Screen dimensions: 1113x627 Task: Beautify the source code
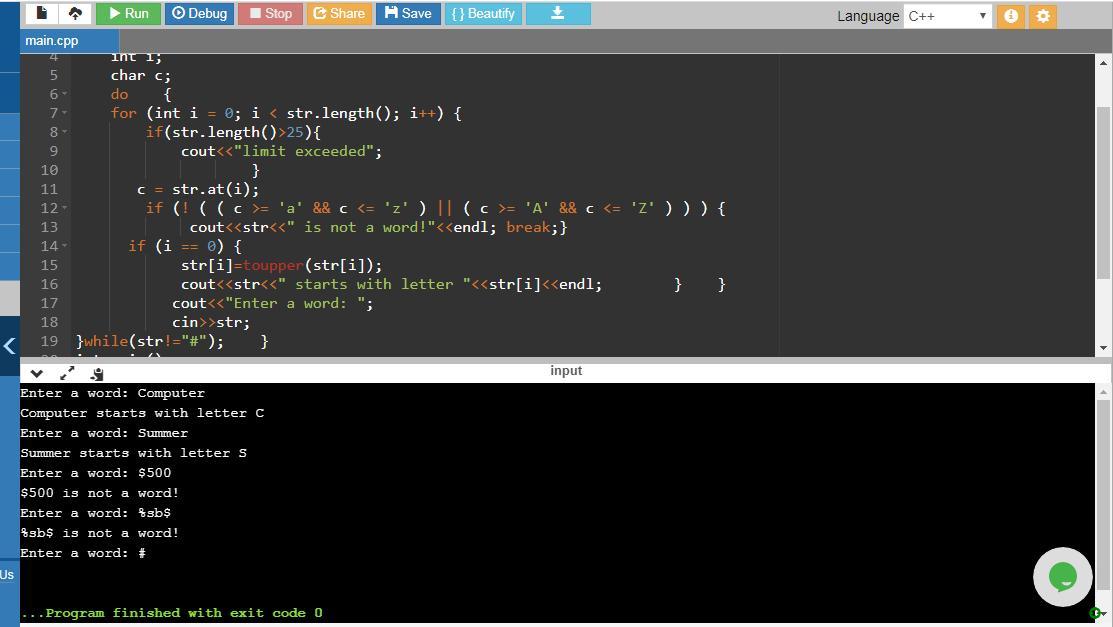(483, 13)
